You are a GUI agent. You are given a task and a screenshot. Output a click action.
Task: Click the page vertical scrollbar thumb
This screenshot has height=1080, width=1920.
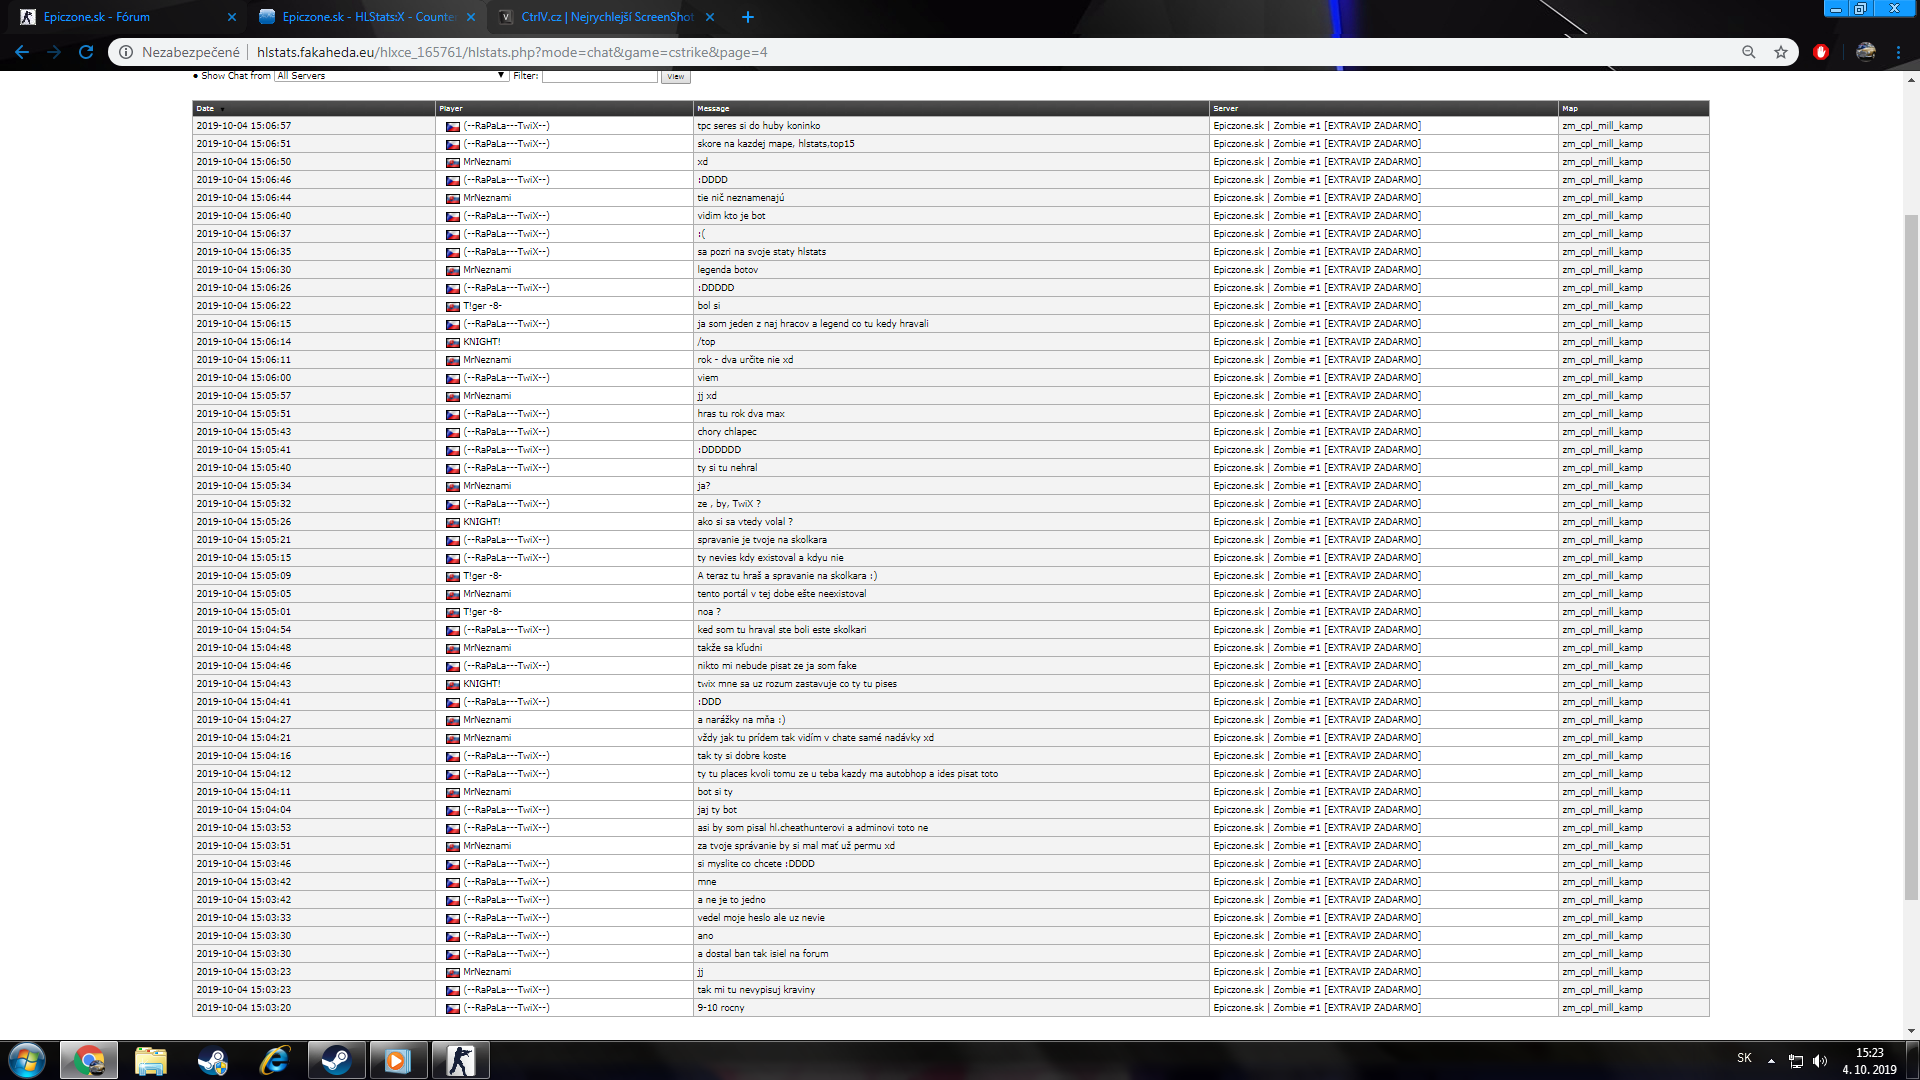pos(1911,555)
